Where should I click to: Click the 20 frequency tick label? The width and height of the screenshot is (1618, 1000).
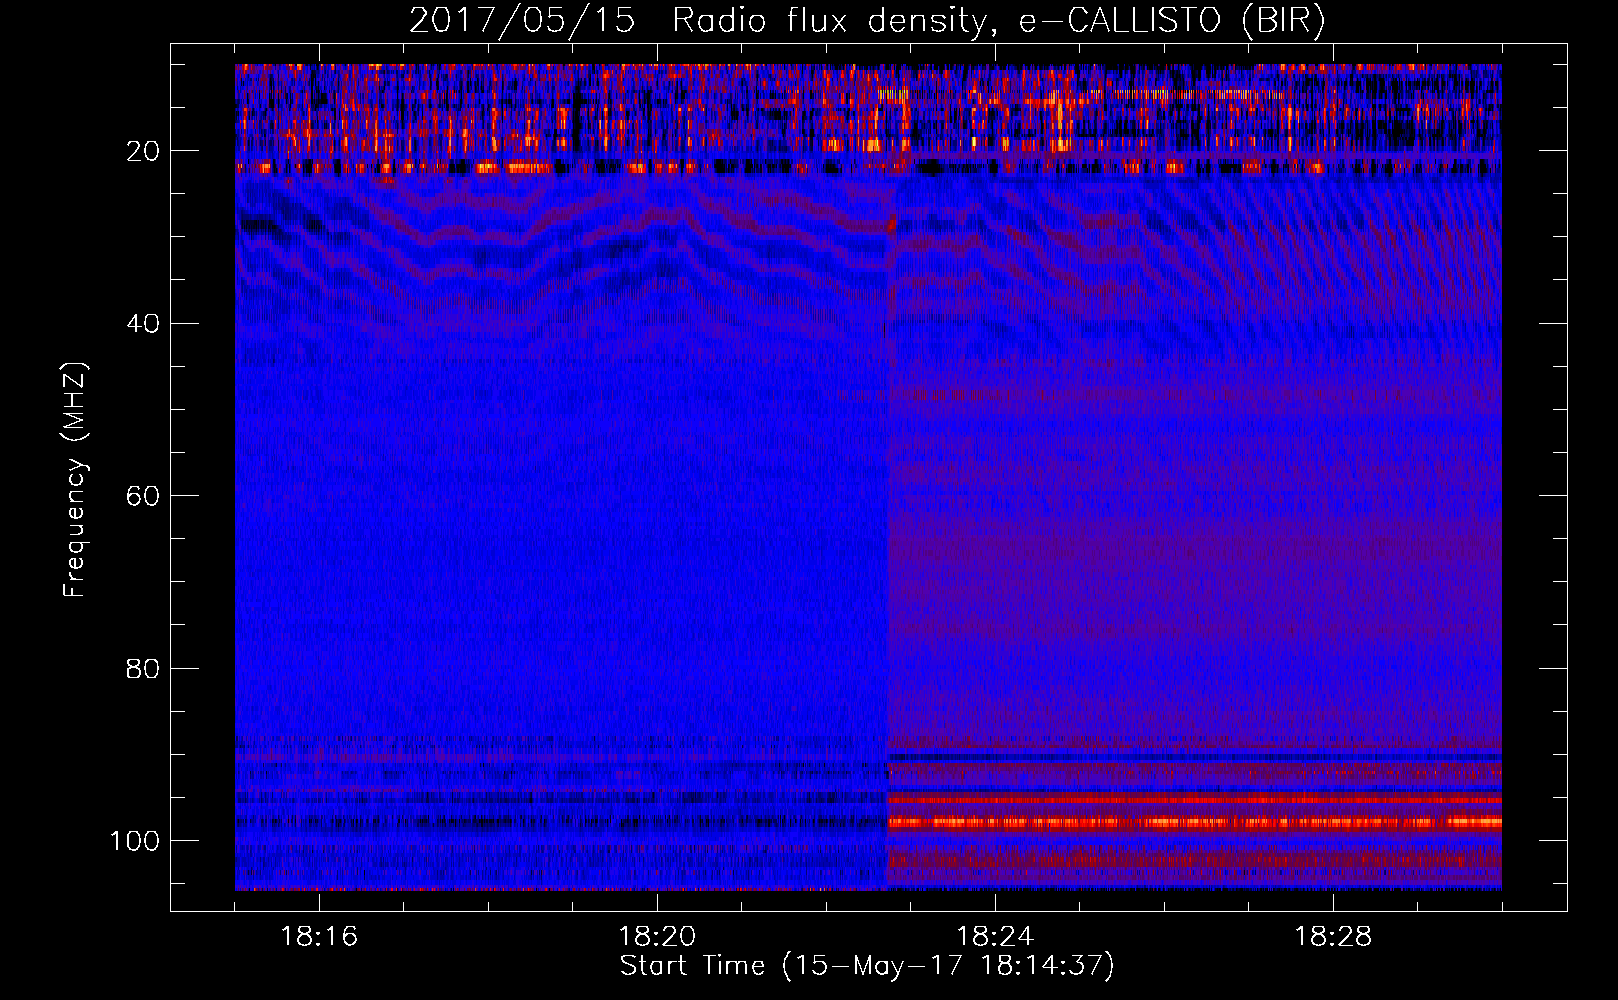pyautogui.click(x=143, y=151)
